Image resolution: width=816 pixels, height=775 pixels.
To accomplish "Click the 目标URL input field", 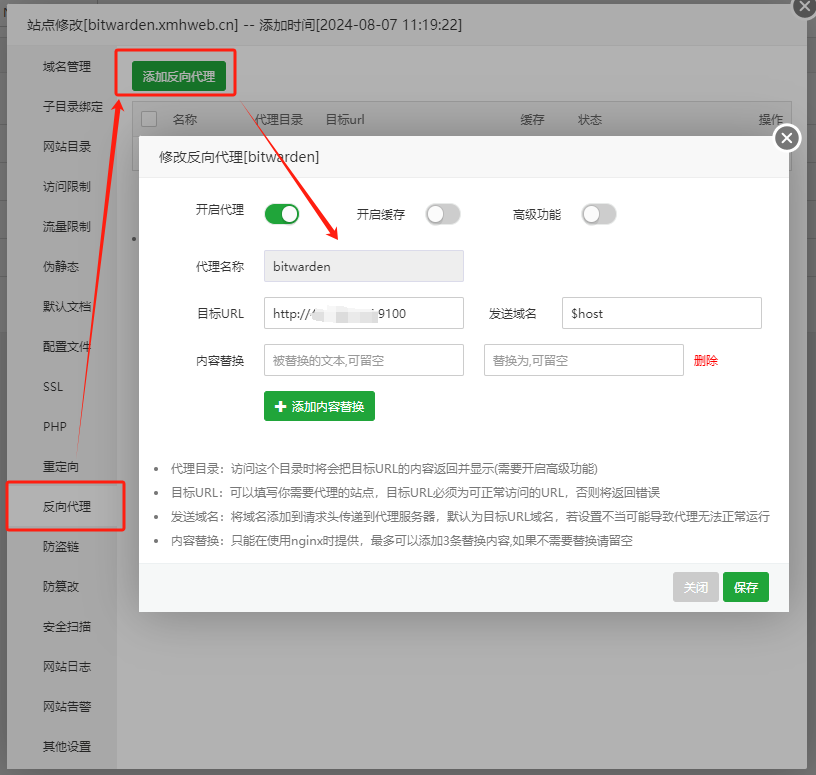I will [364, 313].
